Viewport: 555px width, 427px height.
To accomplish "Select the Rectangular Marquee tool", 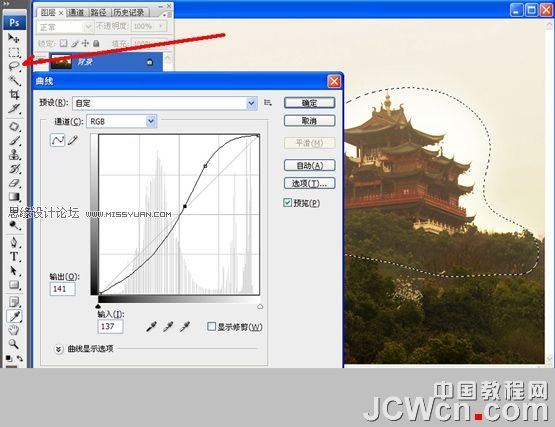I will tap(14, 52).
